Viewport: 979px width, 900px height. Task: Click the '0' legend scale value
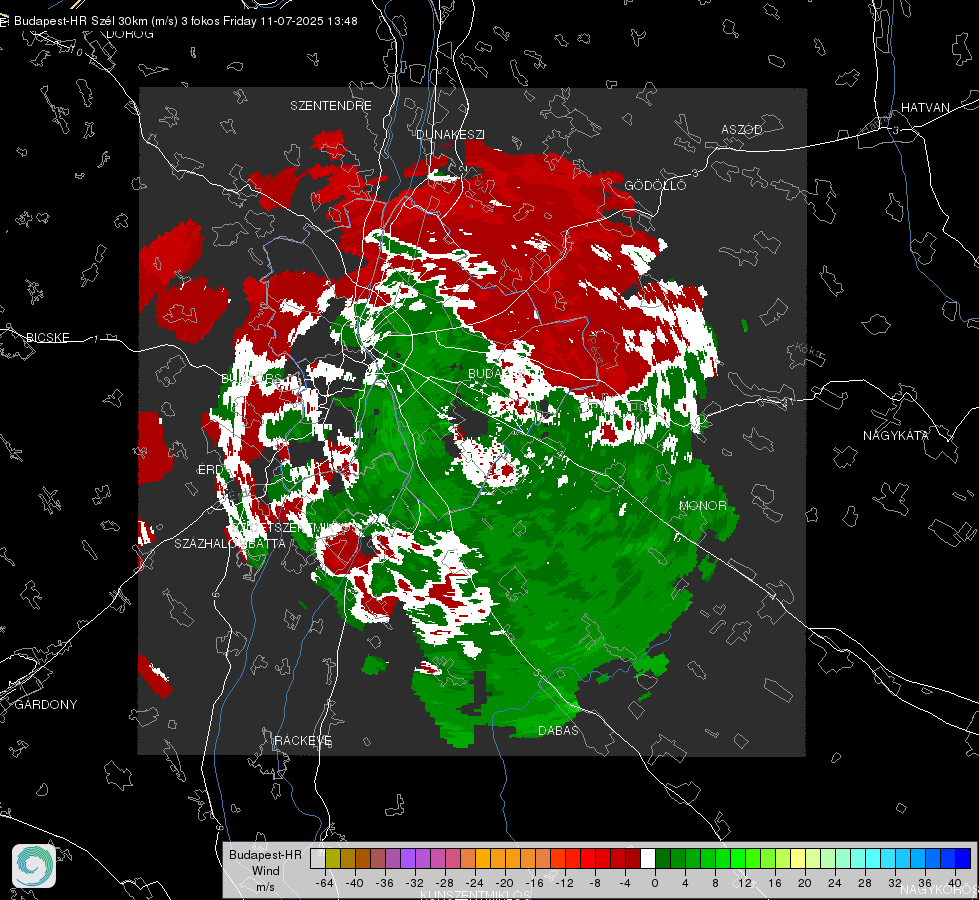[x=654, y=883]
